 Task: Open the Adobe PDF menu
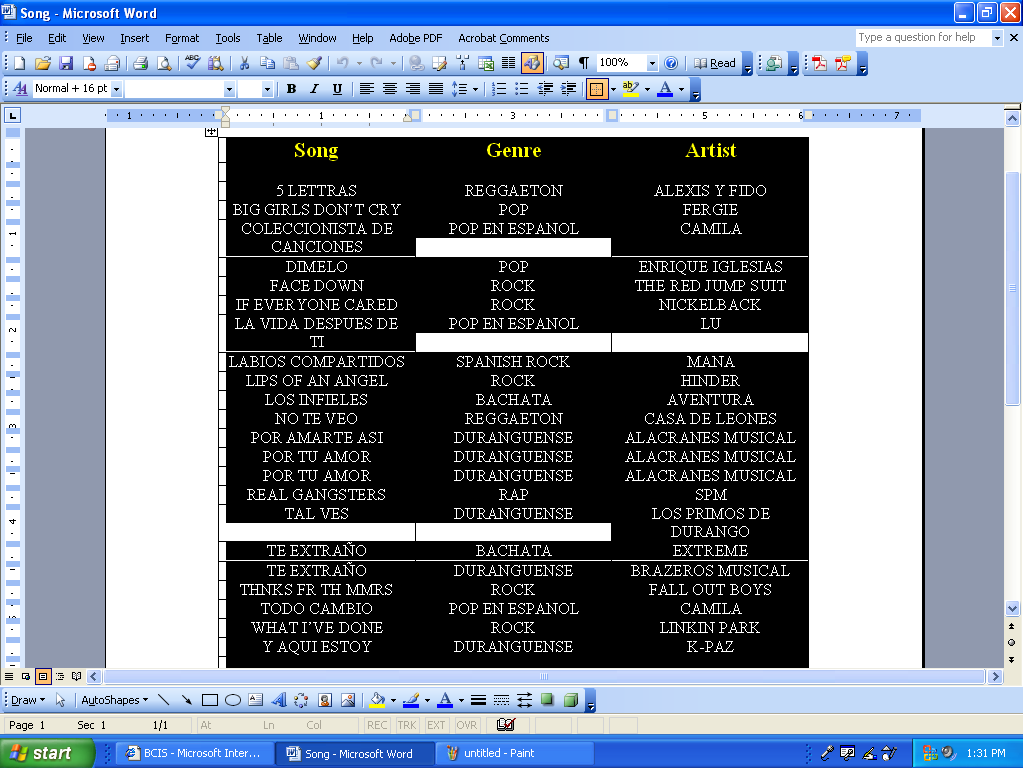(415, 38)
